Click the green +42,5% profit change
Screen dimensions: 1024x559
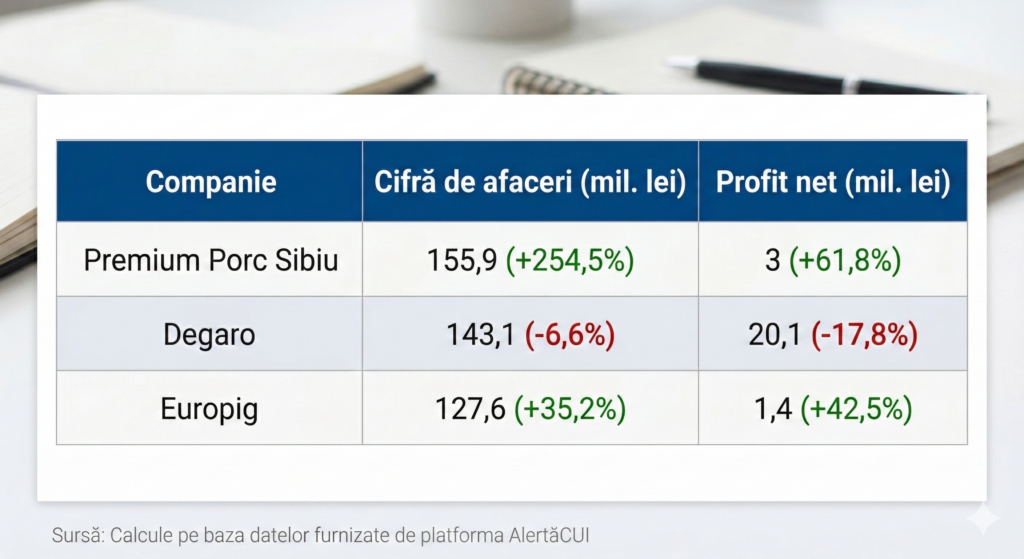pos(856,408)
